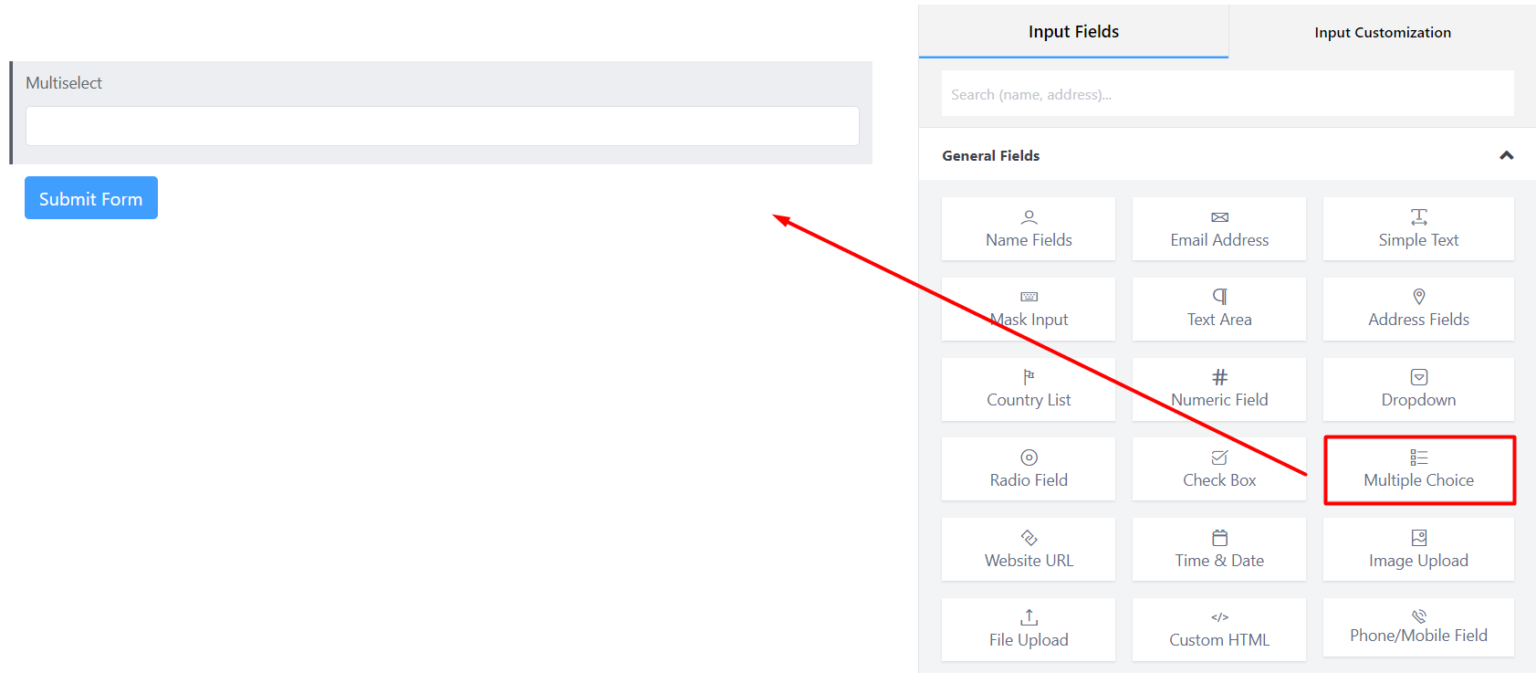Add the Time & Date field
This screenshot has height=673, width=1536.
coord(1219,549)
